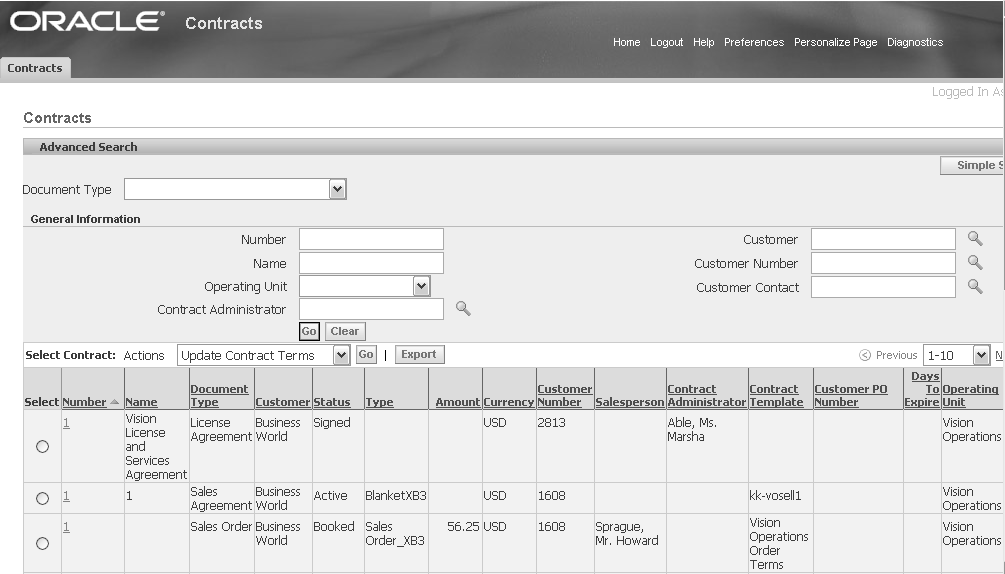This screenshot has width=1005, height=574.
Task: Sort by Contract Template column header
Action: tap(776, 395)
